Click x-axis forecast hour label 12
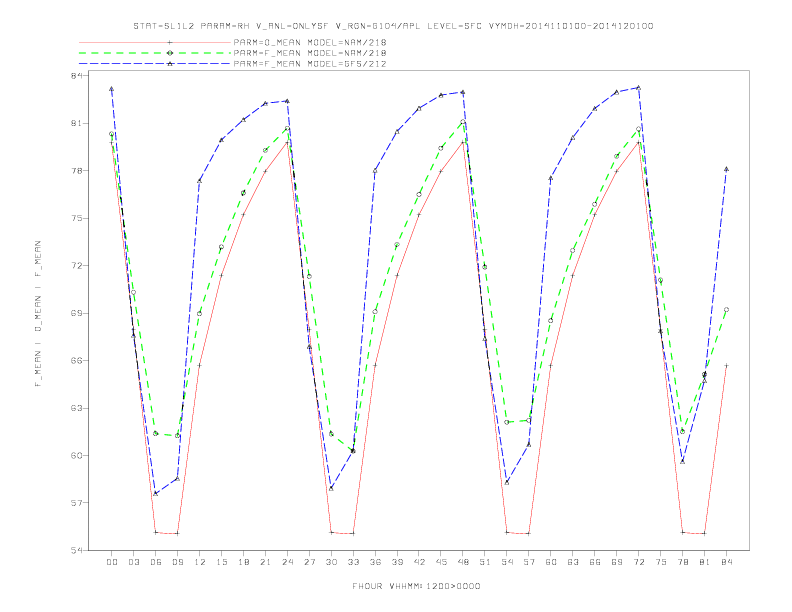This screenshot has height=612, width=792. (x=200, y=562)
